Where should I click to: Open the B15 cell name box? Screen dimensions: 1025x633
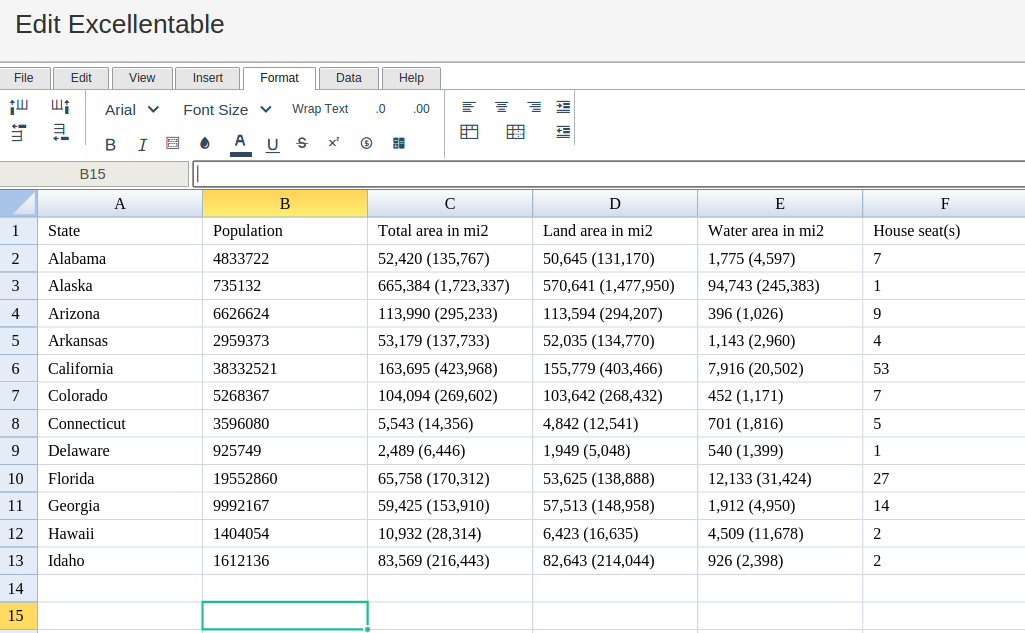tap(93, 174)
